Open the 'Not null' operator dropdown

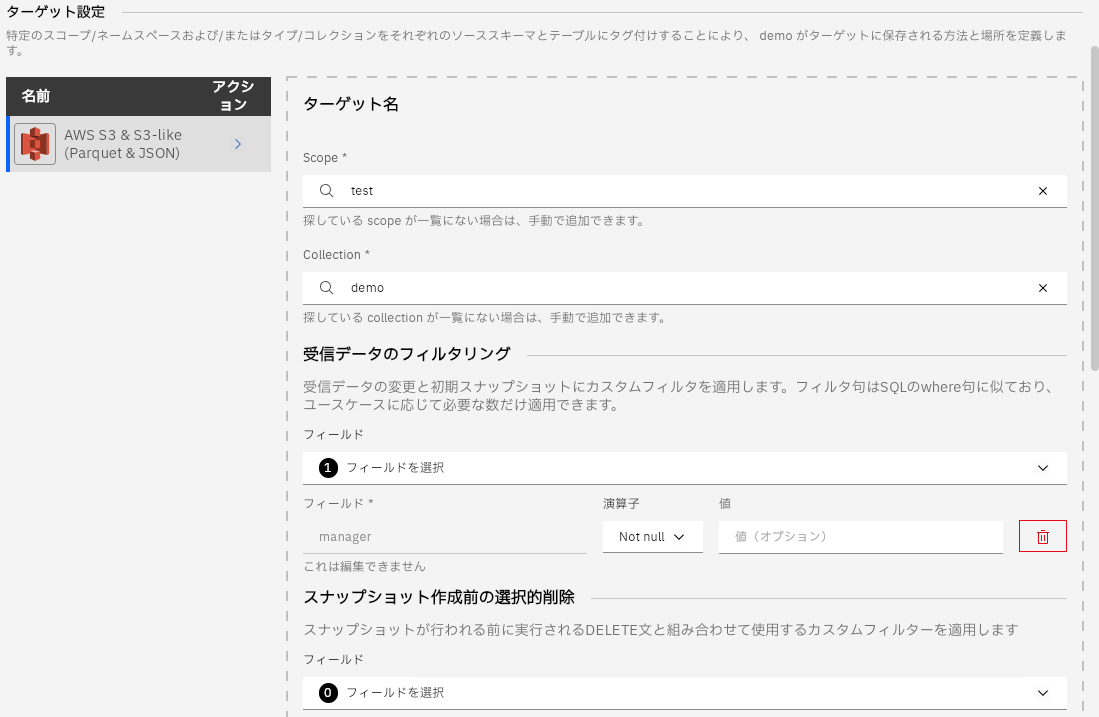[652, 537]
